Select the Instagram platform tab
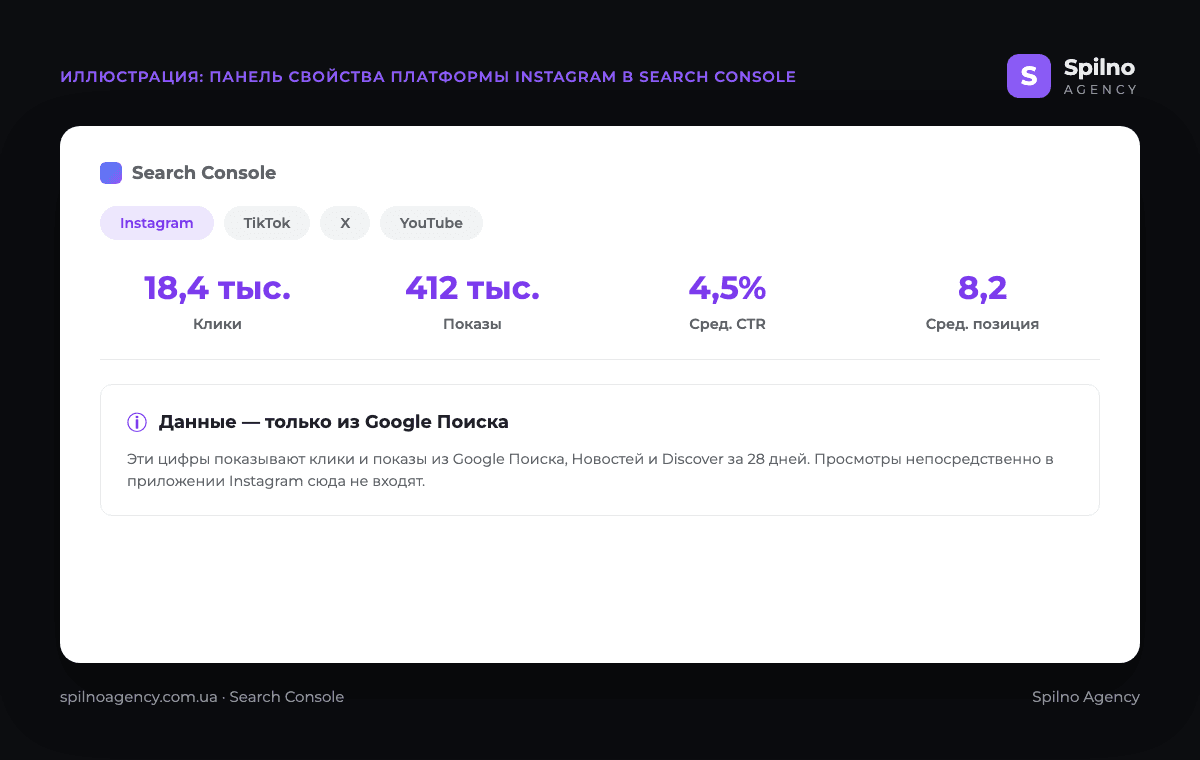Screen dimensions: 1200x760 coord(157,223)
